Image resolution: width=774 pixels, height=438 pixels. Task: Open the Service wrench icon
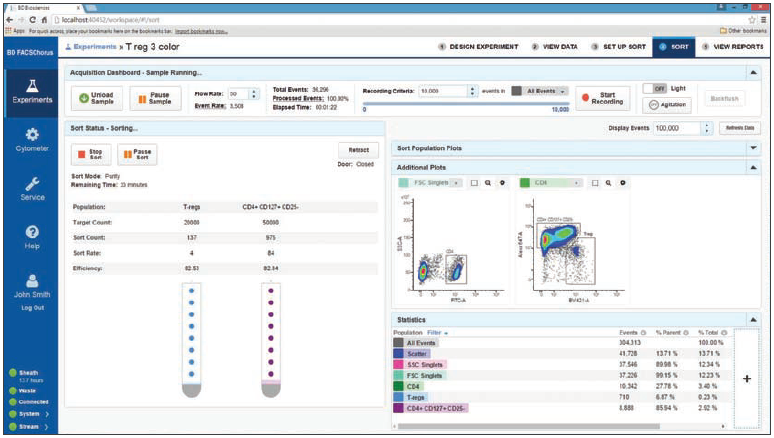(x=32, y=184)
